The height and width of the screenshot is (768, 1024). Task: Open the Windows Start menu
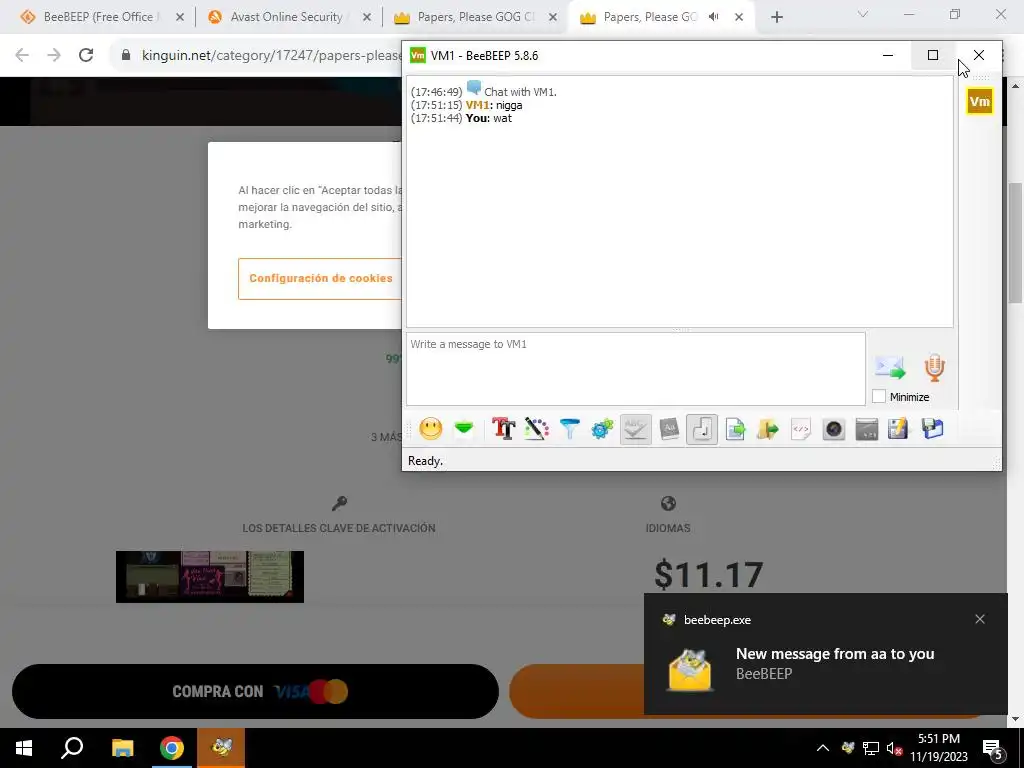(24, 748)
